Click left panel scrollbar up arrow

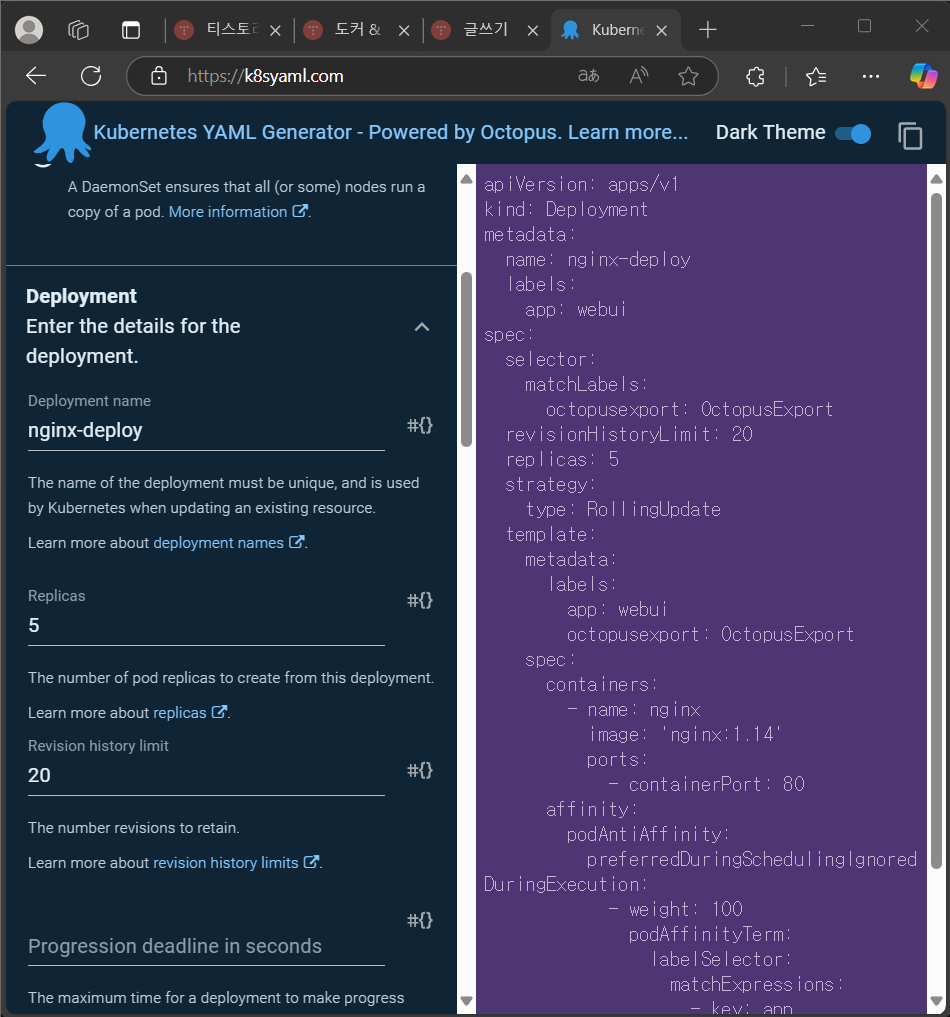click(466, 180)
